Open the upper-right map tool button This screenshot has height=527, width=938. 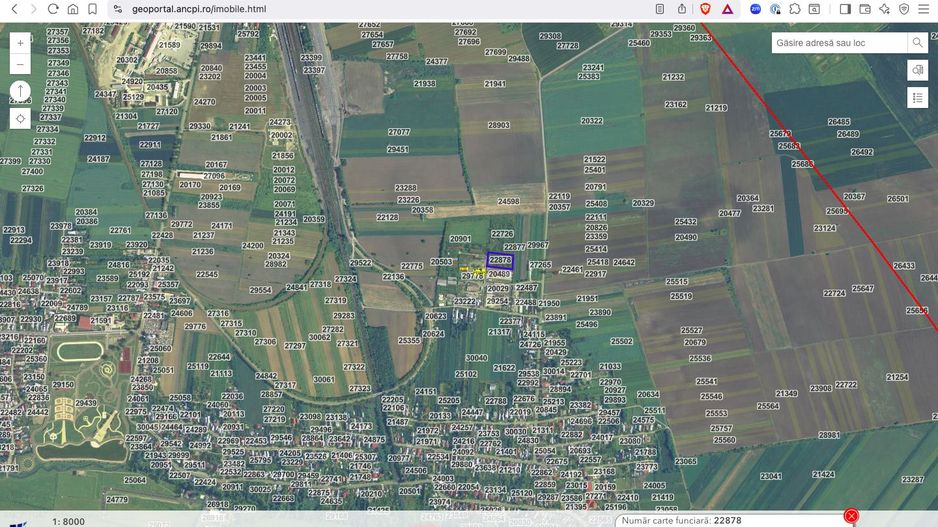[917, 70]
